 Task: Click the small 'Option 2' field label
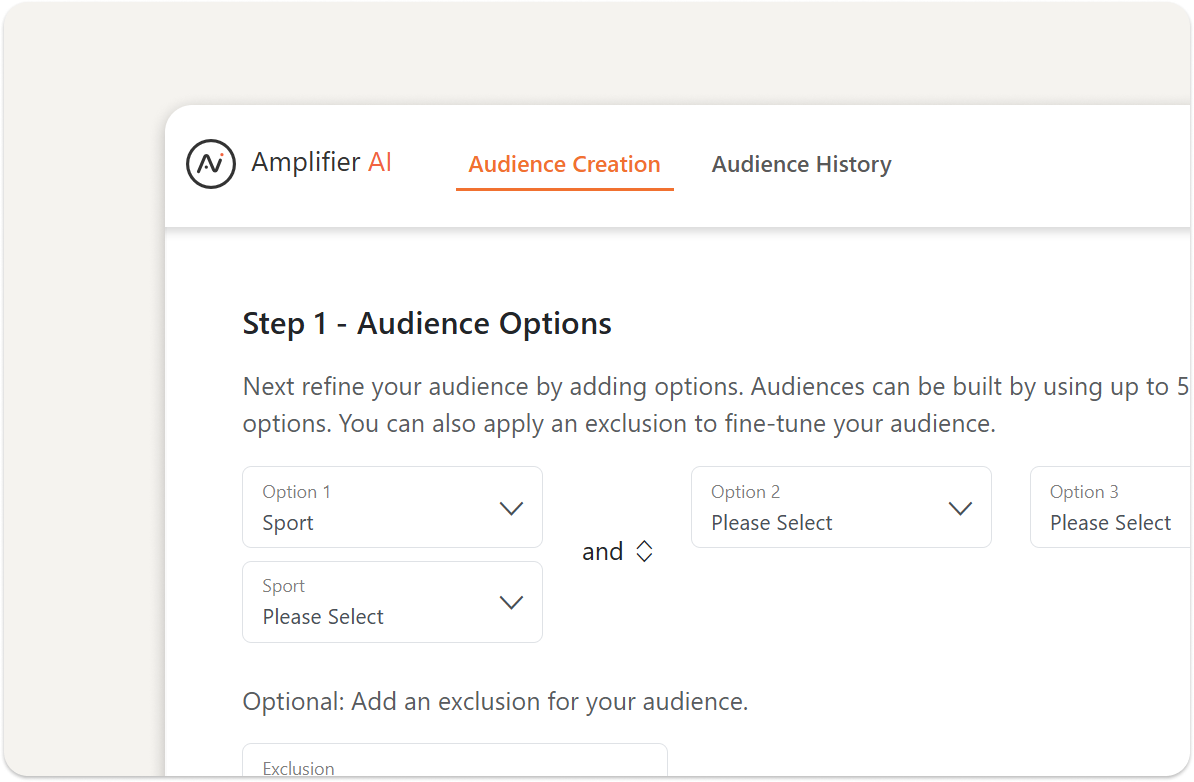coord(745,492)
